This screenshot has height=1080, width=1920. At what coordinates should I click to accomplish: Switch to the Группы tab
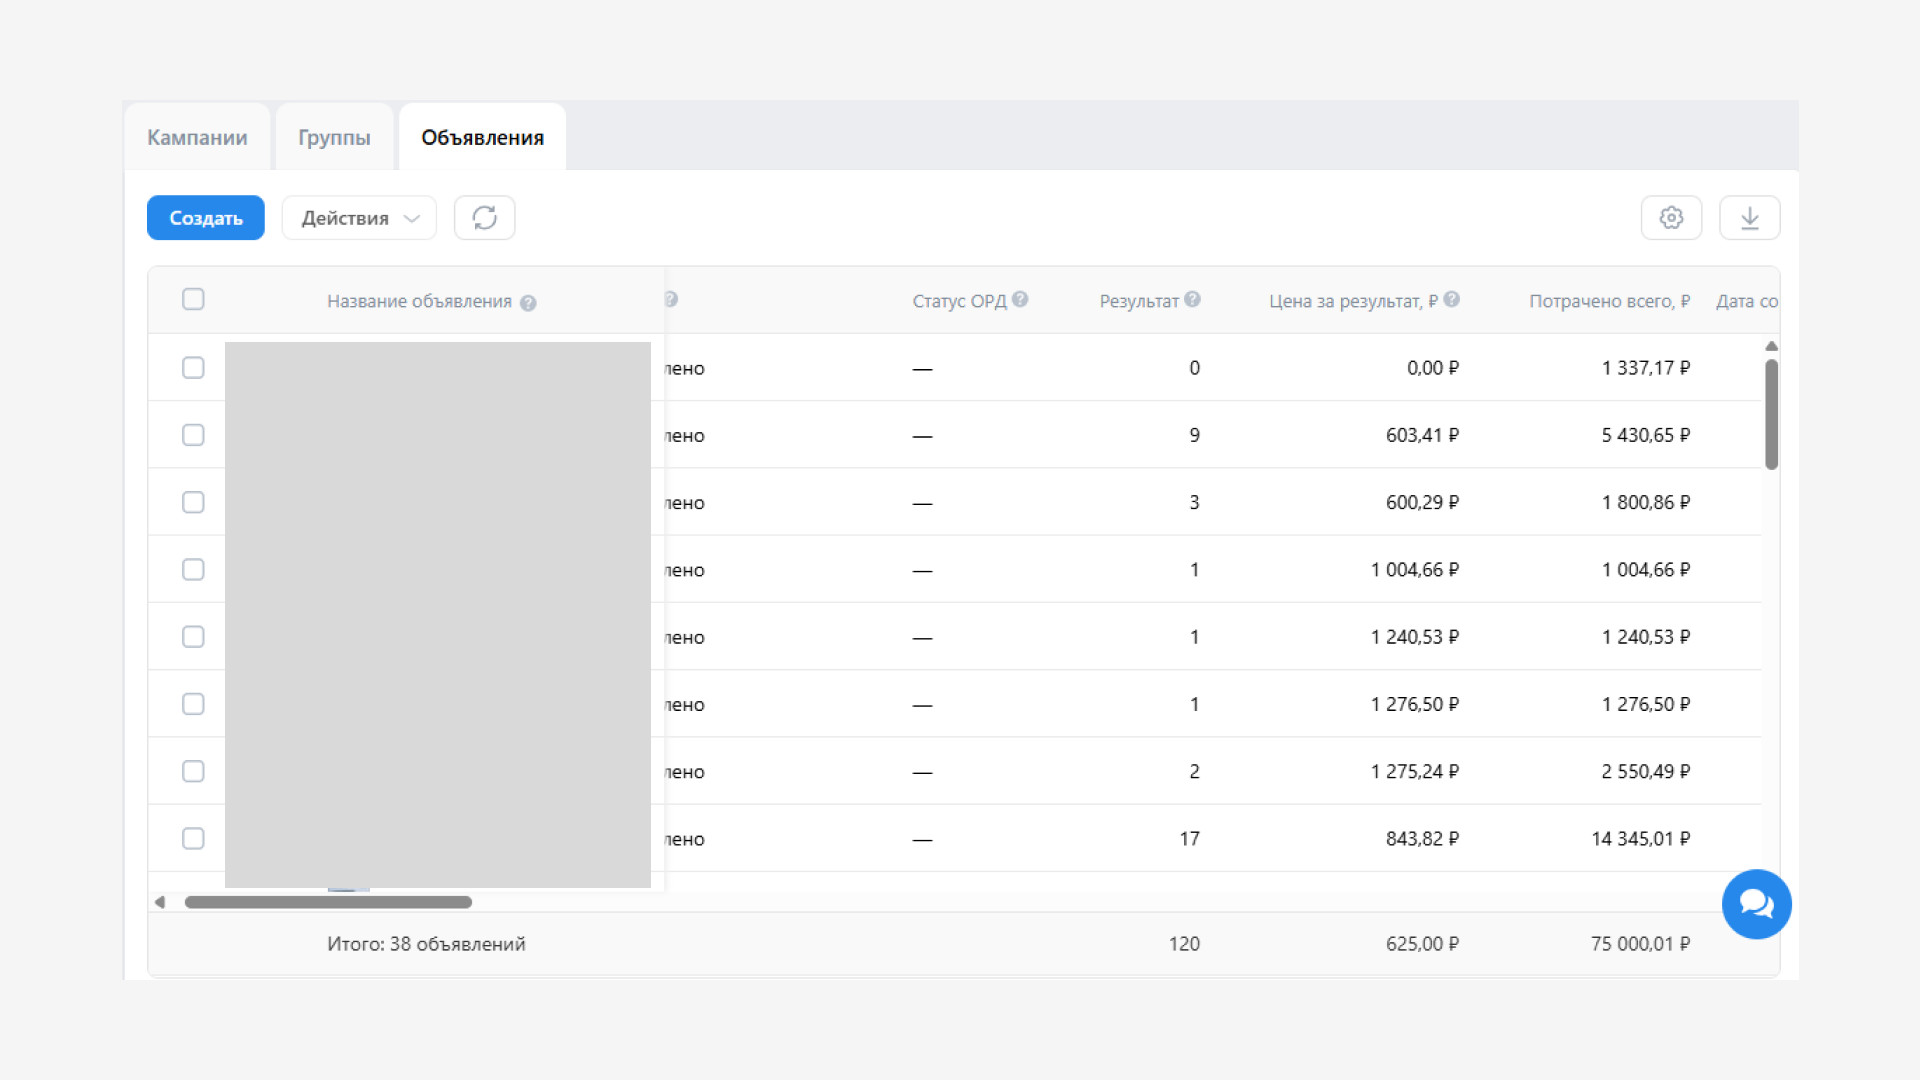(x=334, y=138)
